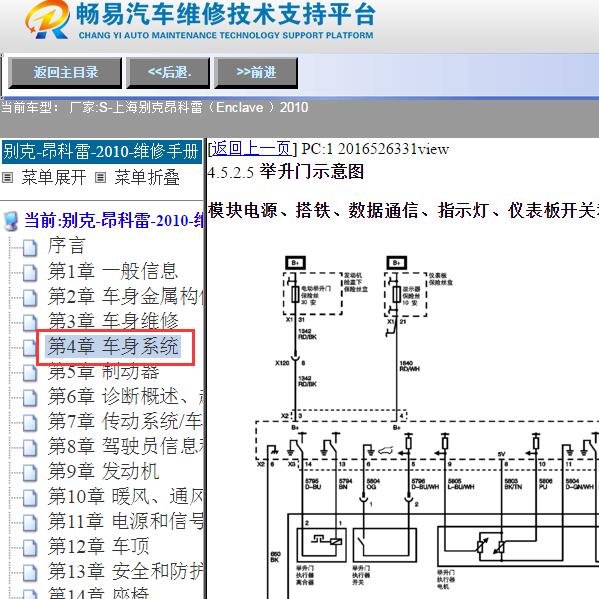Screen dimensions: 599x599
Task: Open 第3章 车身维修
Action: (113, 321)
